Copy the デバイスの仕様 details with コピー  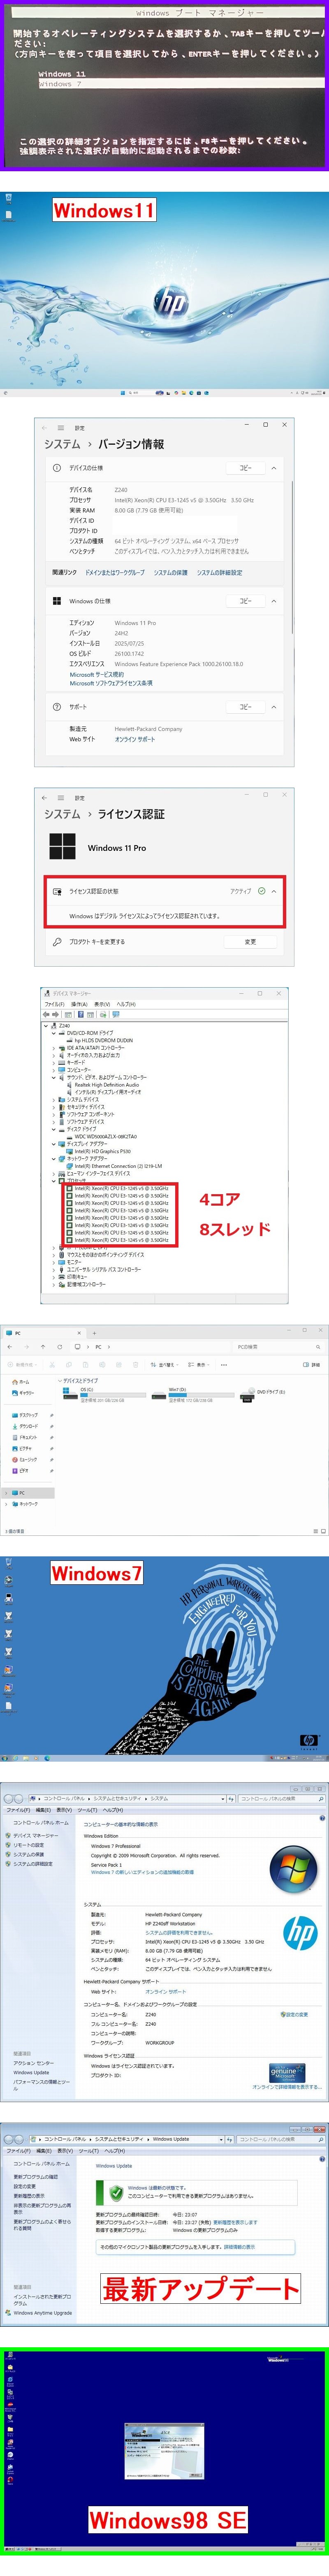tap(246, 468)
